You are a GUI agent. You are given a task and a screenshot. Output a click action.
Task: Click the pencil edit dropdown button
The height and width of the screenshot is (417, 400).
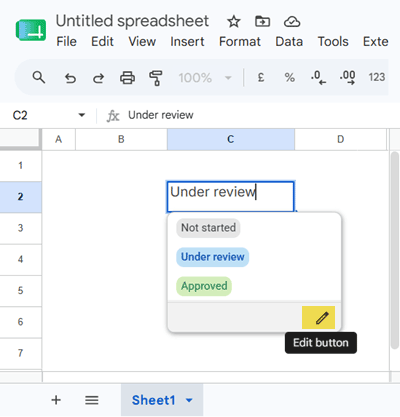coord(318,318)
